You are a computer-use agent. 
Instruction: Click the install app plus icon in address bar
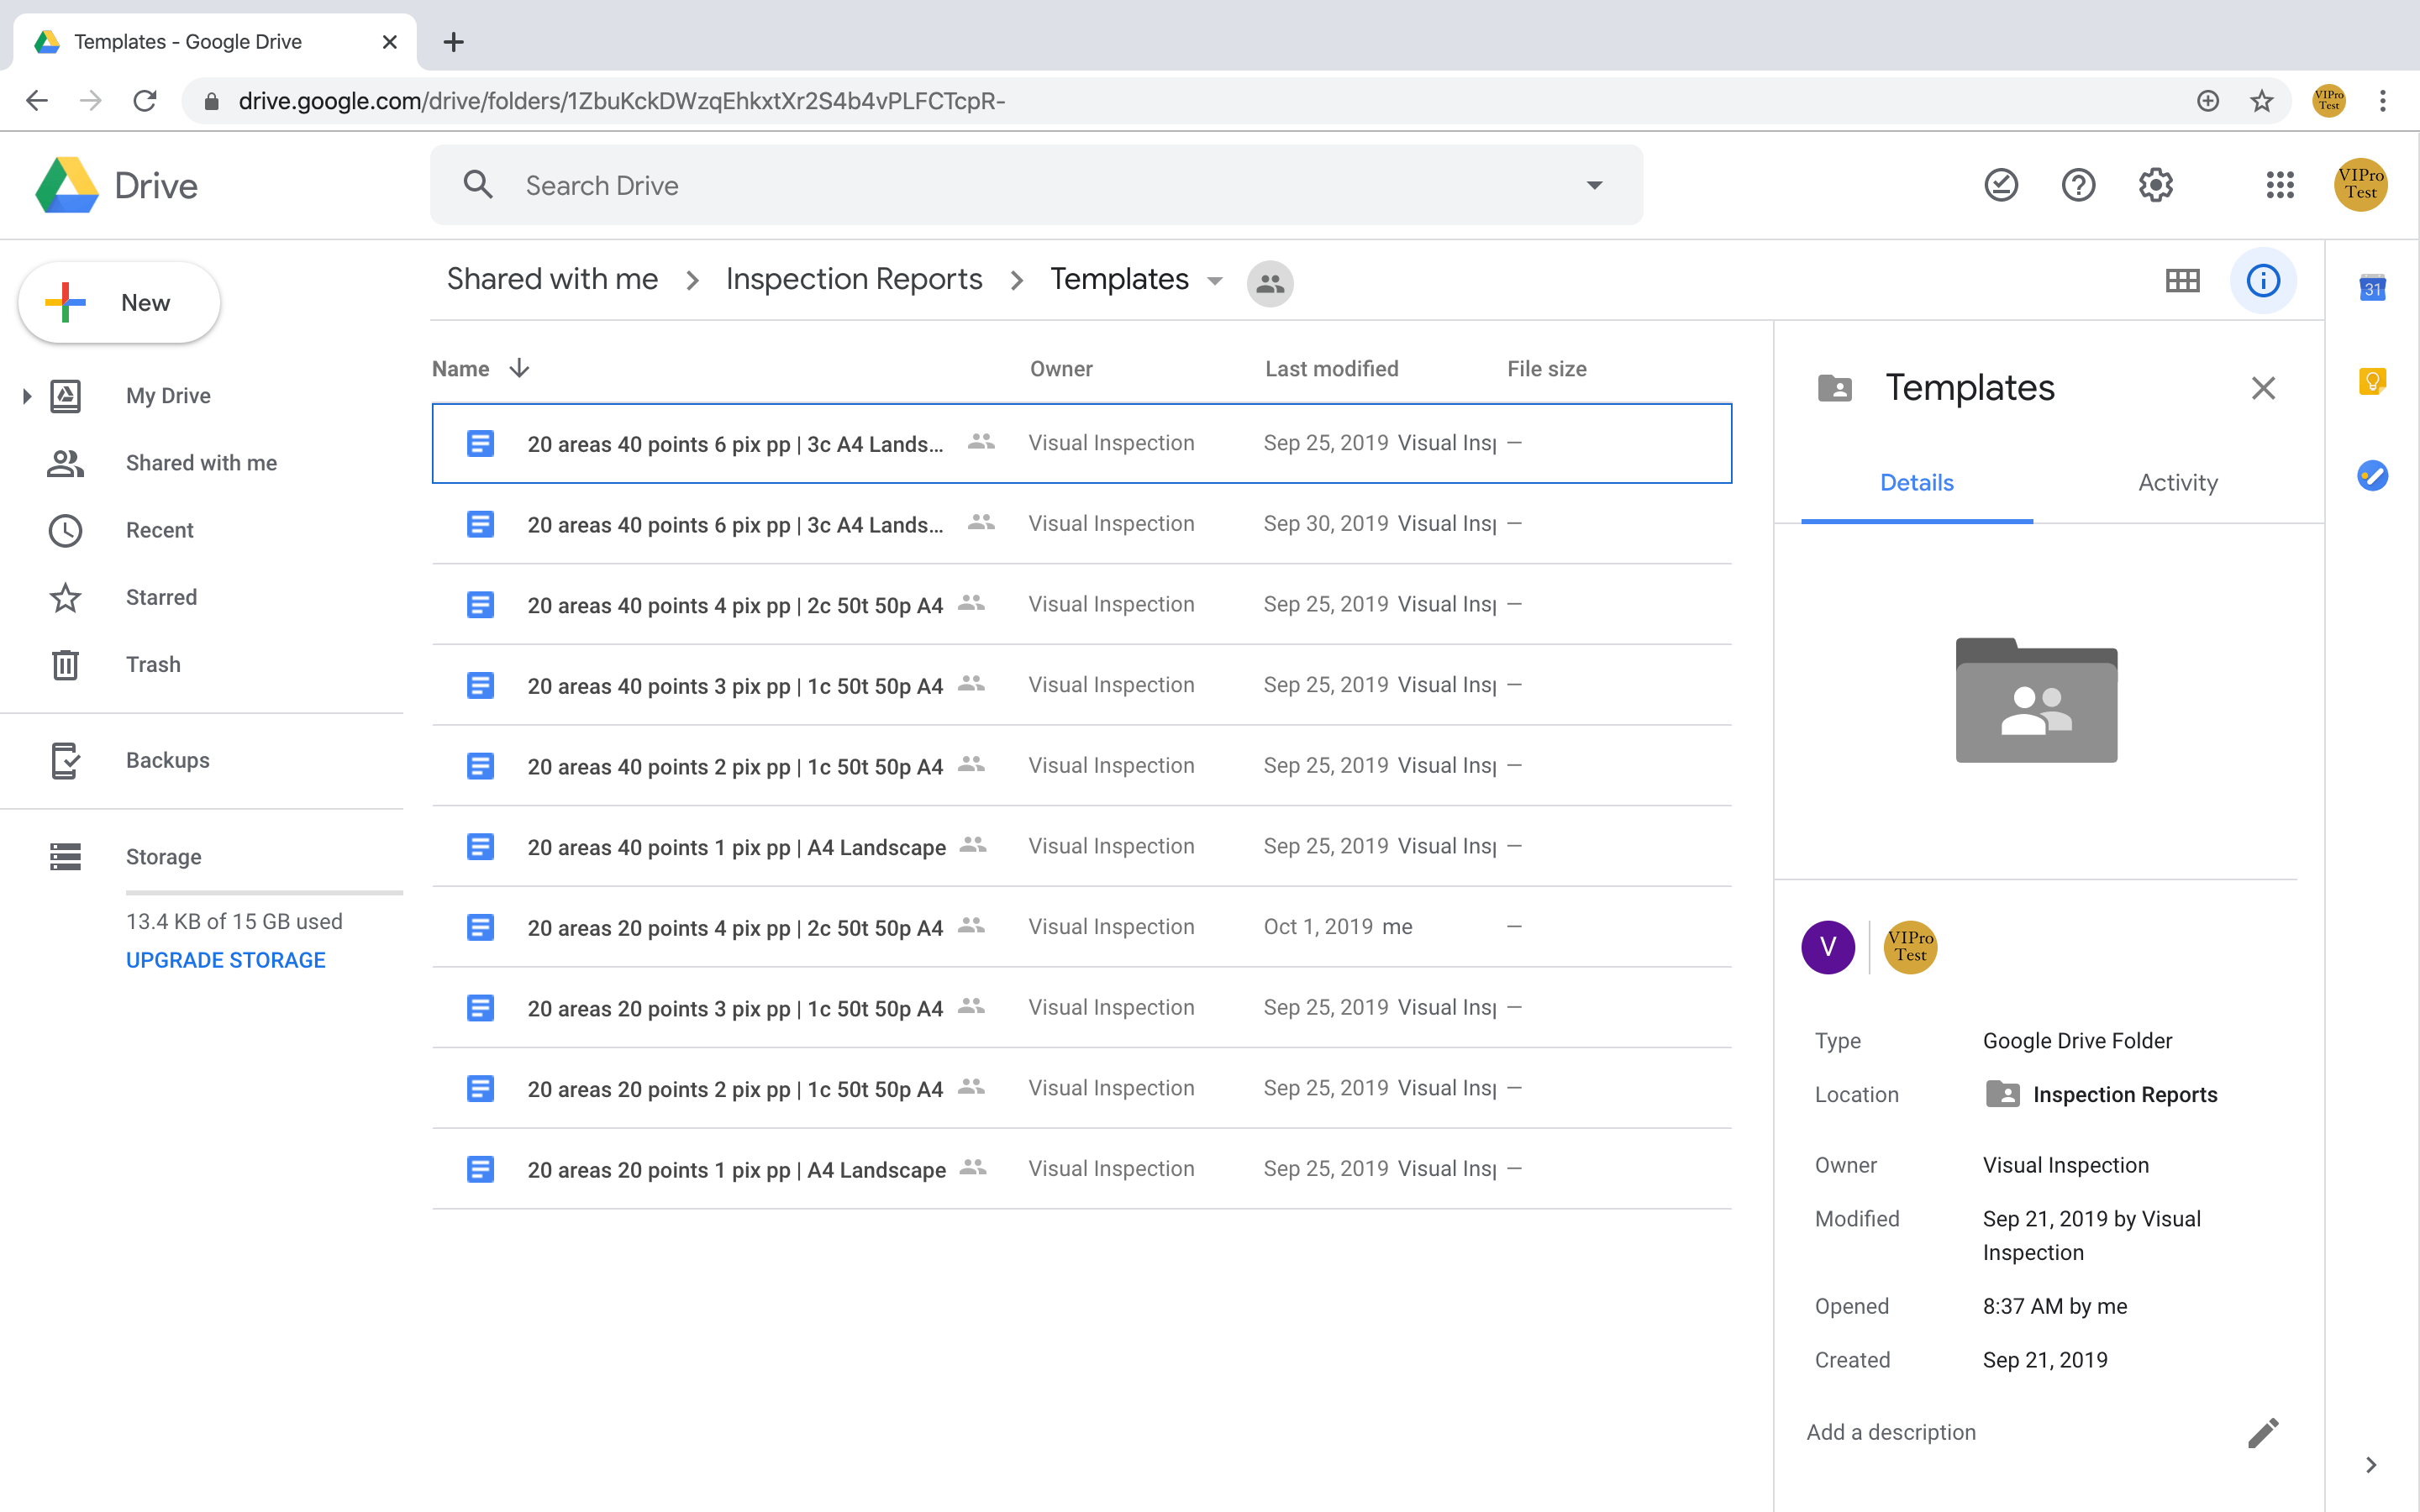(x=2208, y=101)
